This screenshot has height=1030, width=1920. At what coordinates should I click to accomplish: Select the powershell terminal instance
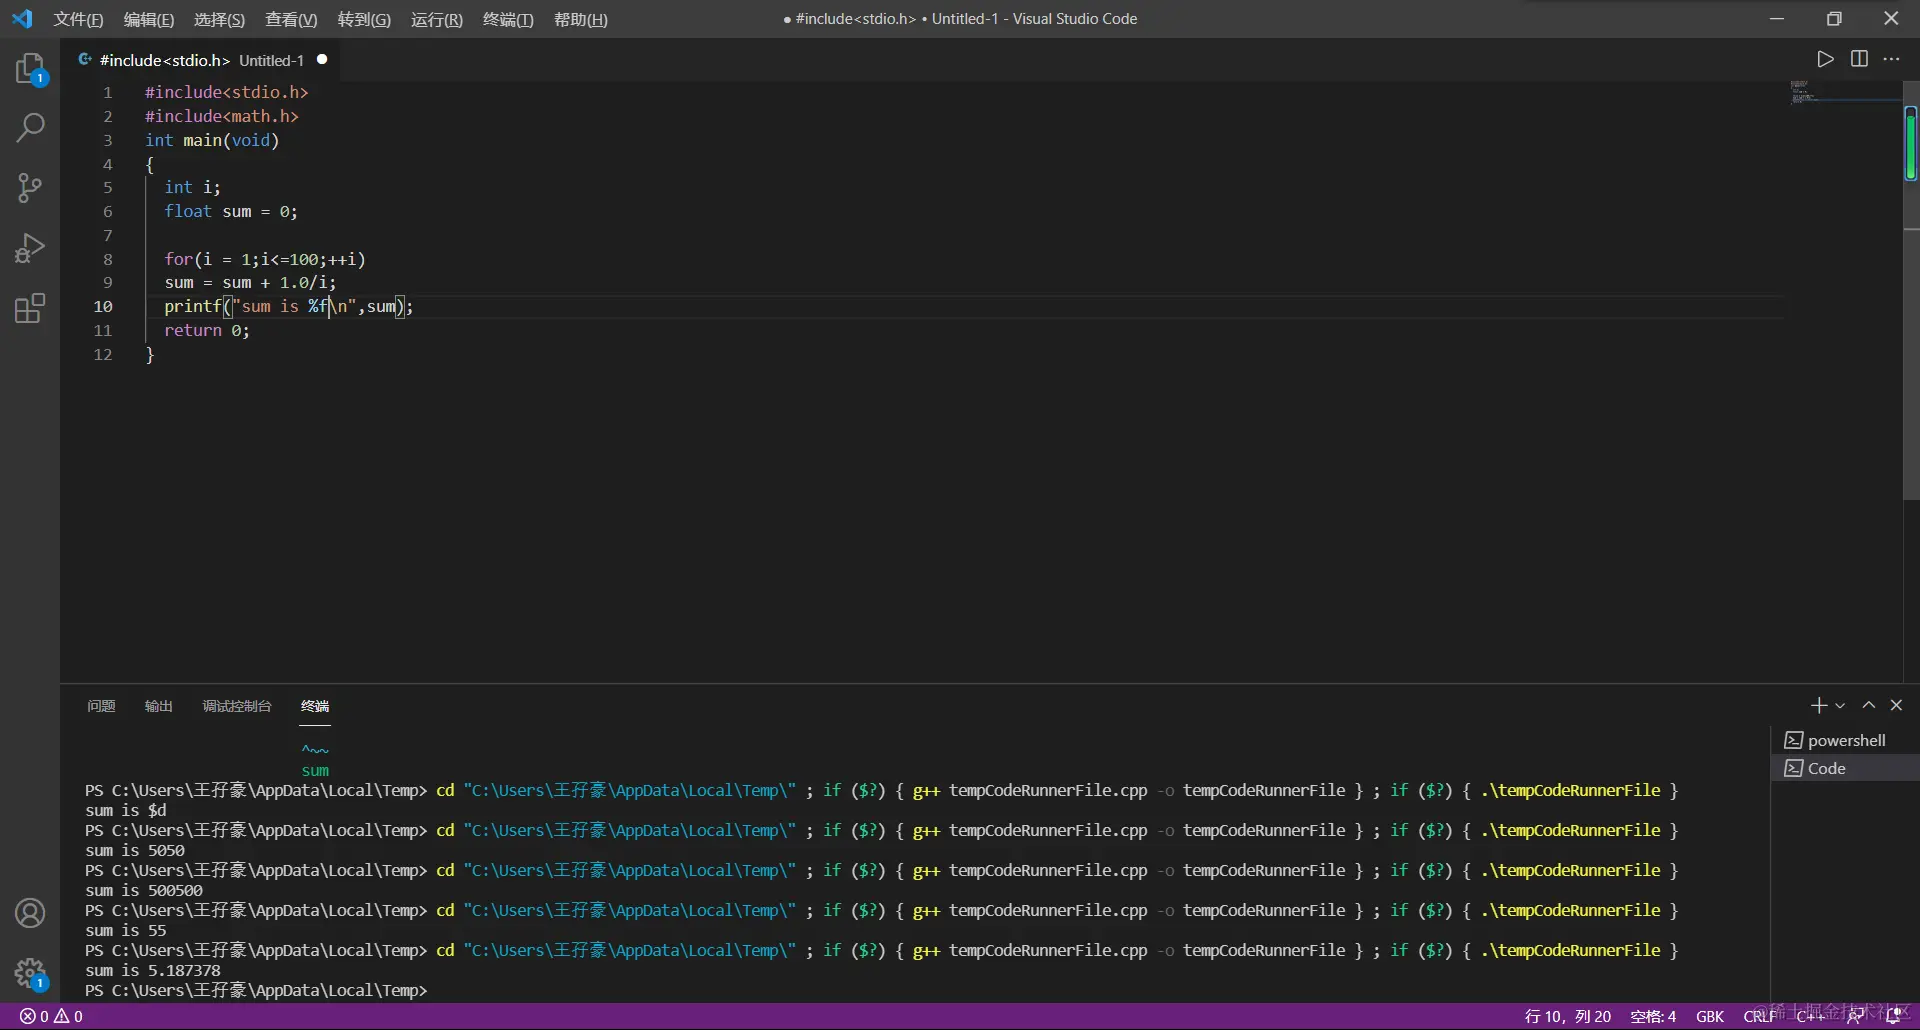[1845, 740]
